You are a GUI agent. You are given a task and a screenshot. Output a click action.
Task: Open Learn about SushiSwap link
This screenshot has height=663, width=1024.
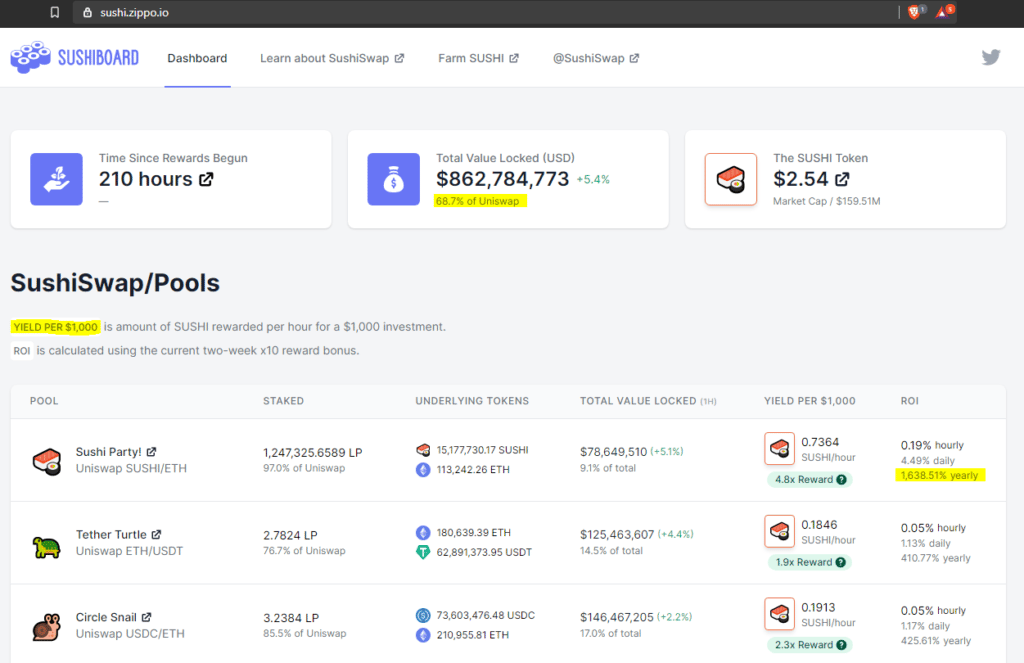(332, 58)
